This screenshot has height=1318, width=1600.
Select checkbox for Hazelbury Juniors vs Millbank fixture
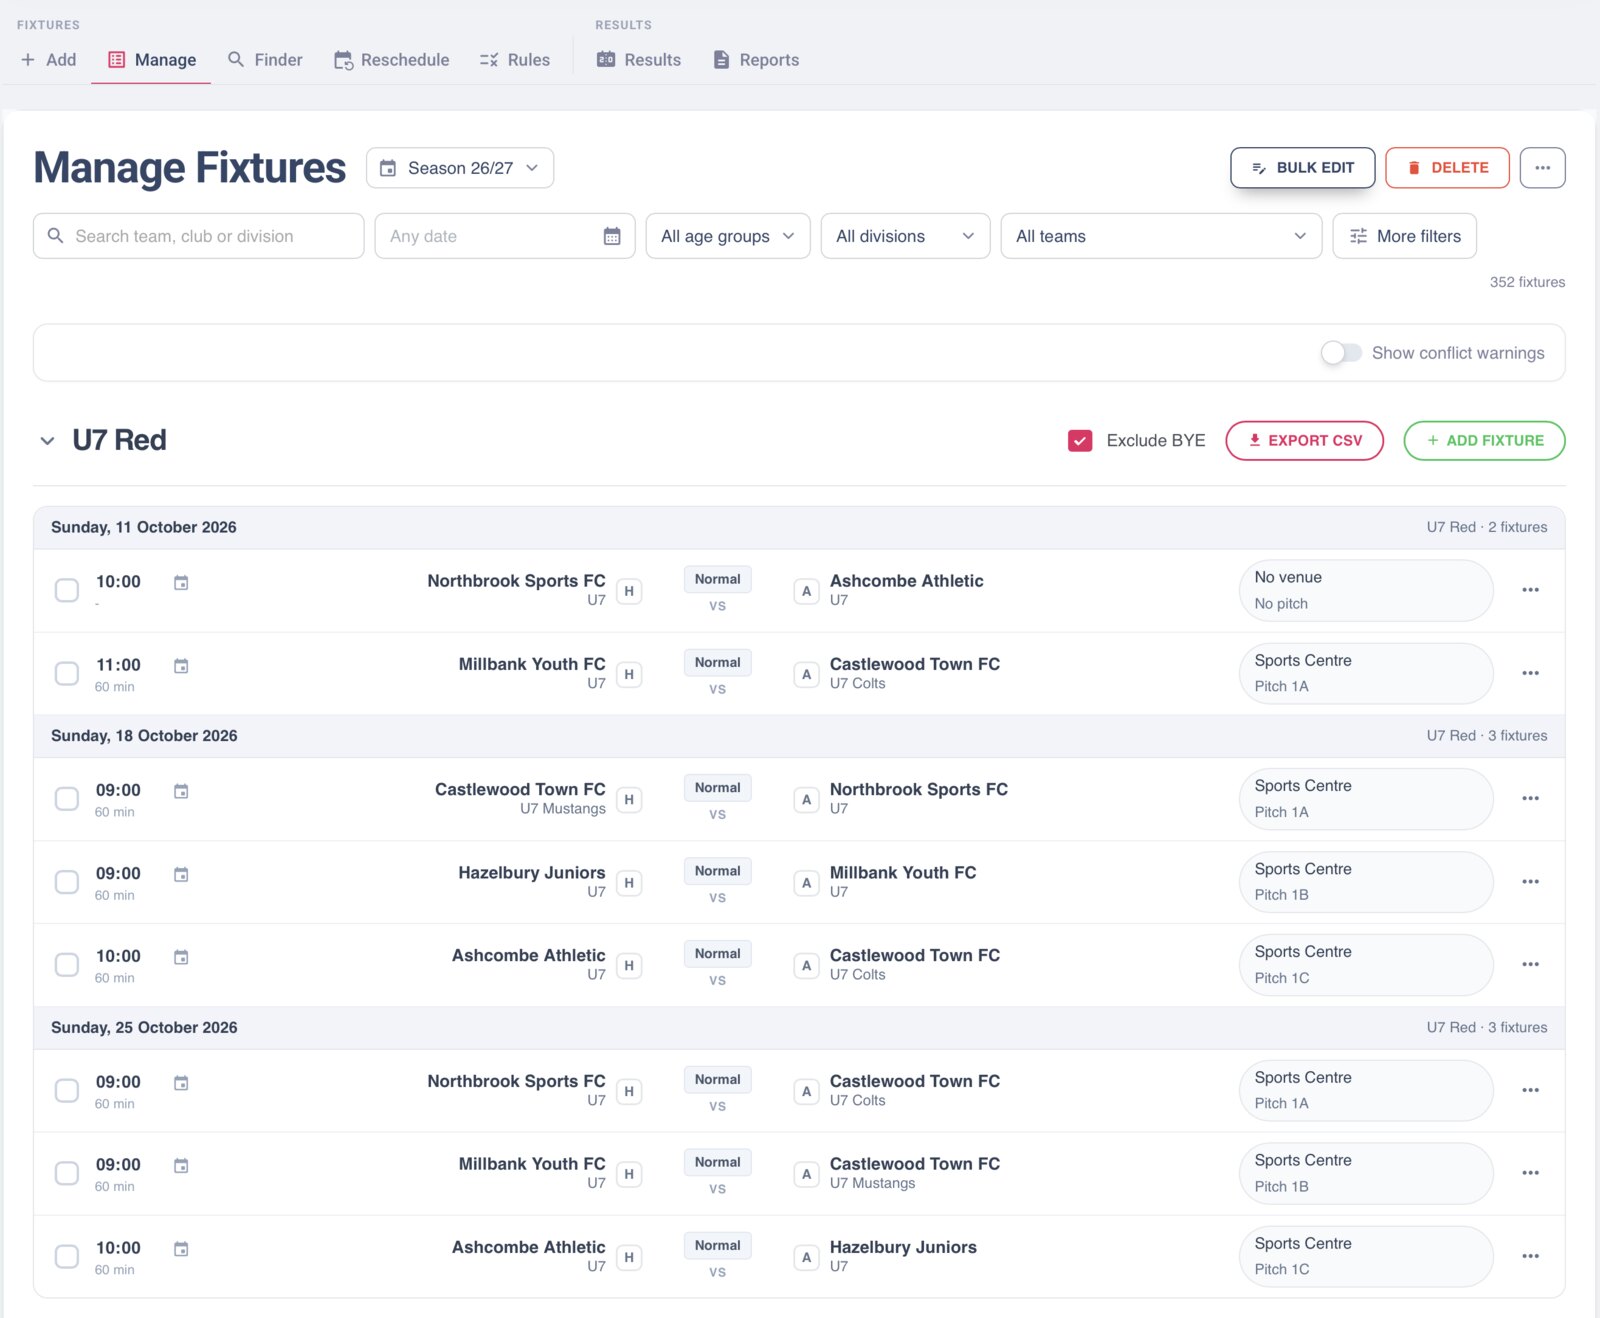click(x=67, y=882)
